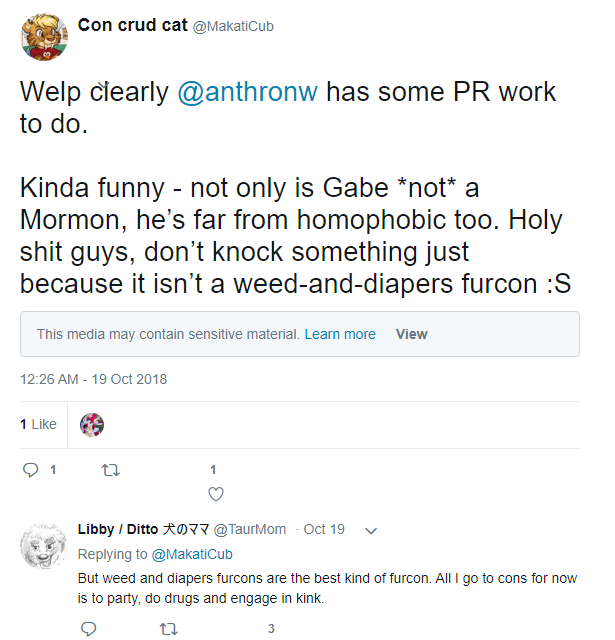Open the Oct 19 reply timestamp
The image size is (615, 640).
324,530
